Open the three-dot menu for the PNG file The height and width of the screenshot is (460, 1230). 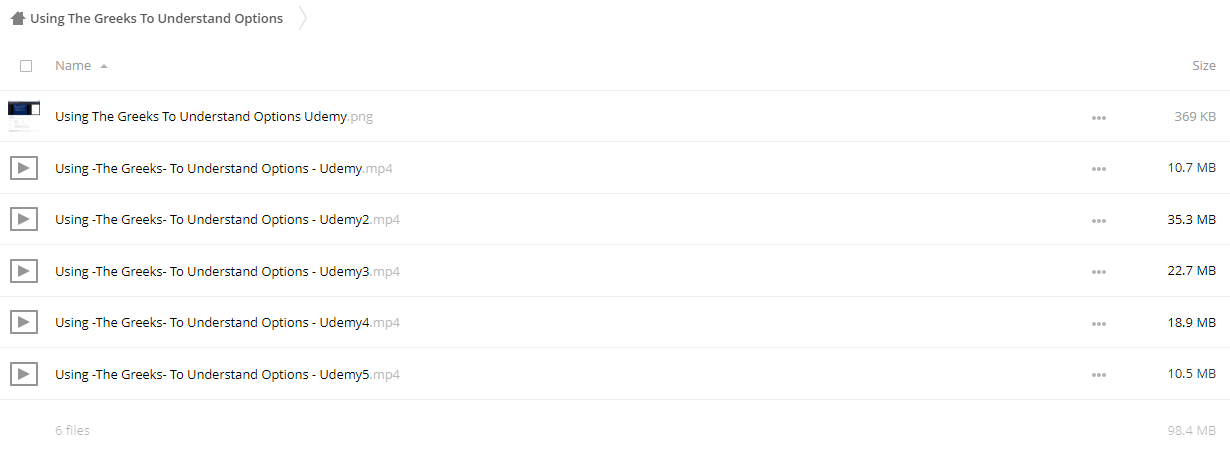click(x=1099, y=117)
